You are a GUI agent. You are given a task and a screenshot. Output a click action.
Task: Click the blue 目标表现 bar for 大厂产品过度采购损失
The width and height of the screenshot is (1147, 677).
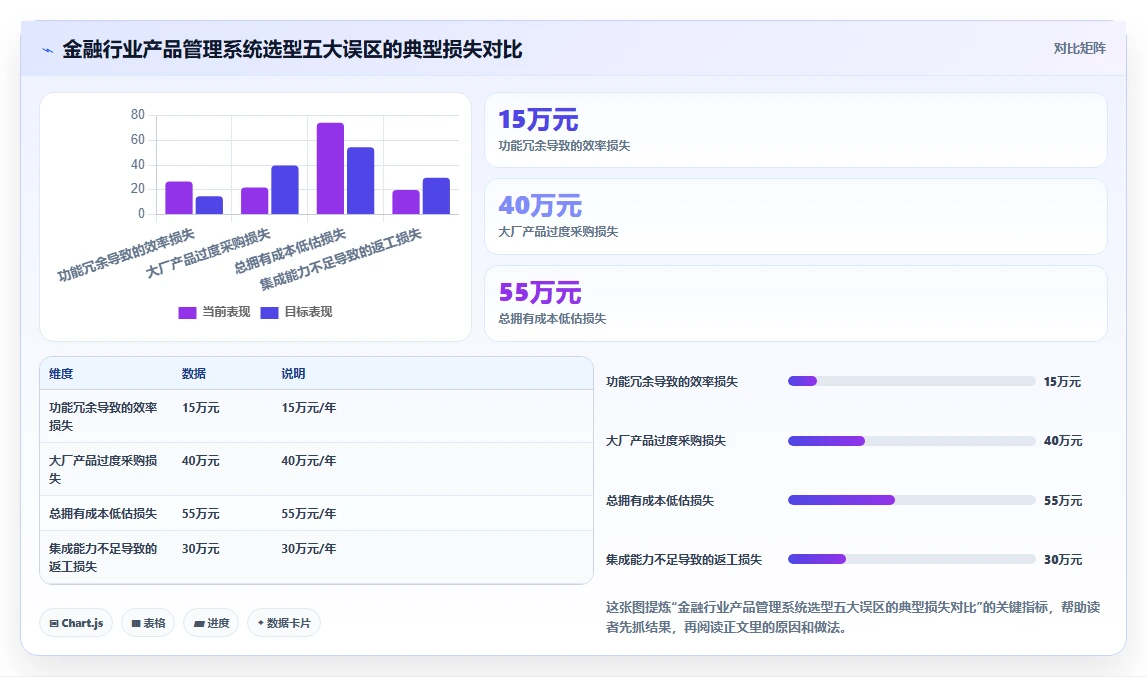pyautogui.click(x=285, y=190)
